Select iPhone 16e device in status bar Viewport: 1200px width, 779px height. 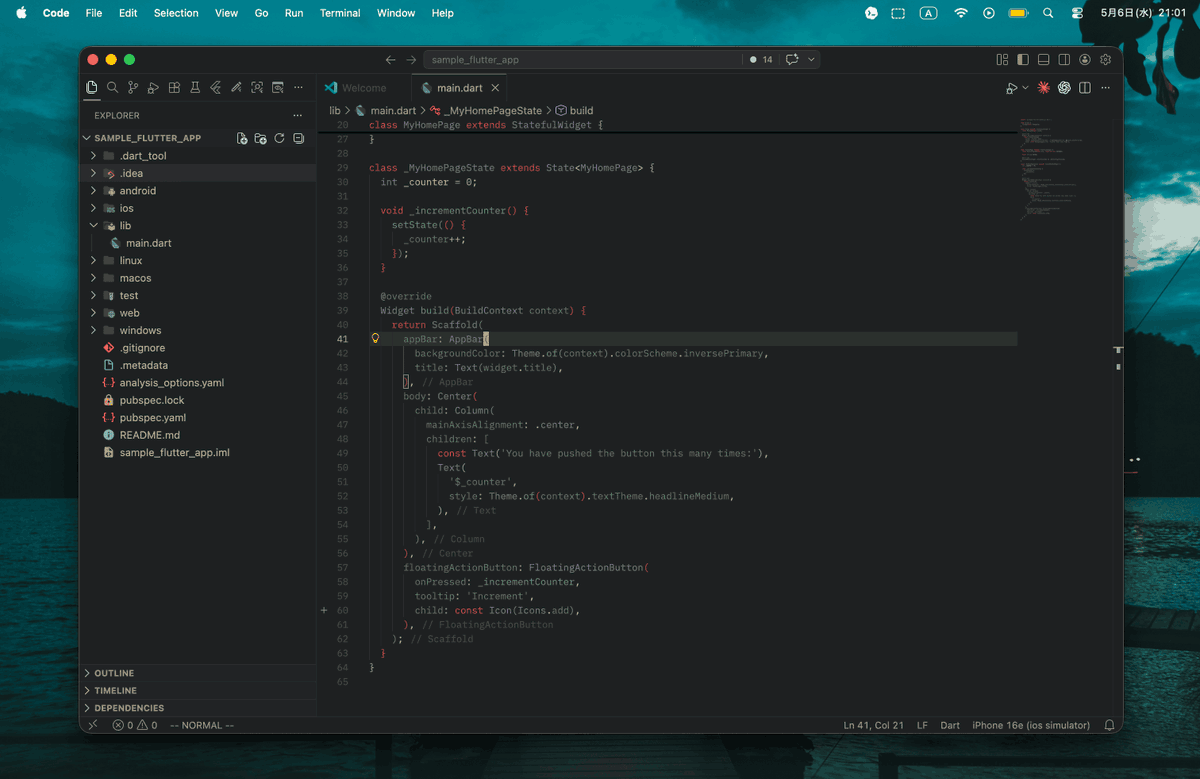coord(1031,725)
